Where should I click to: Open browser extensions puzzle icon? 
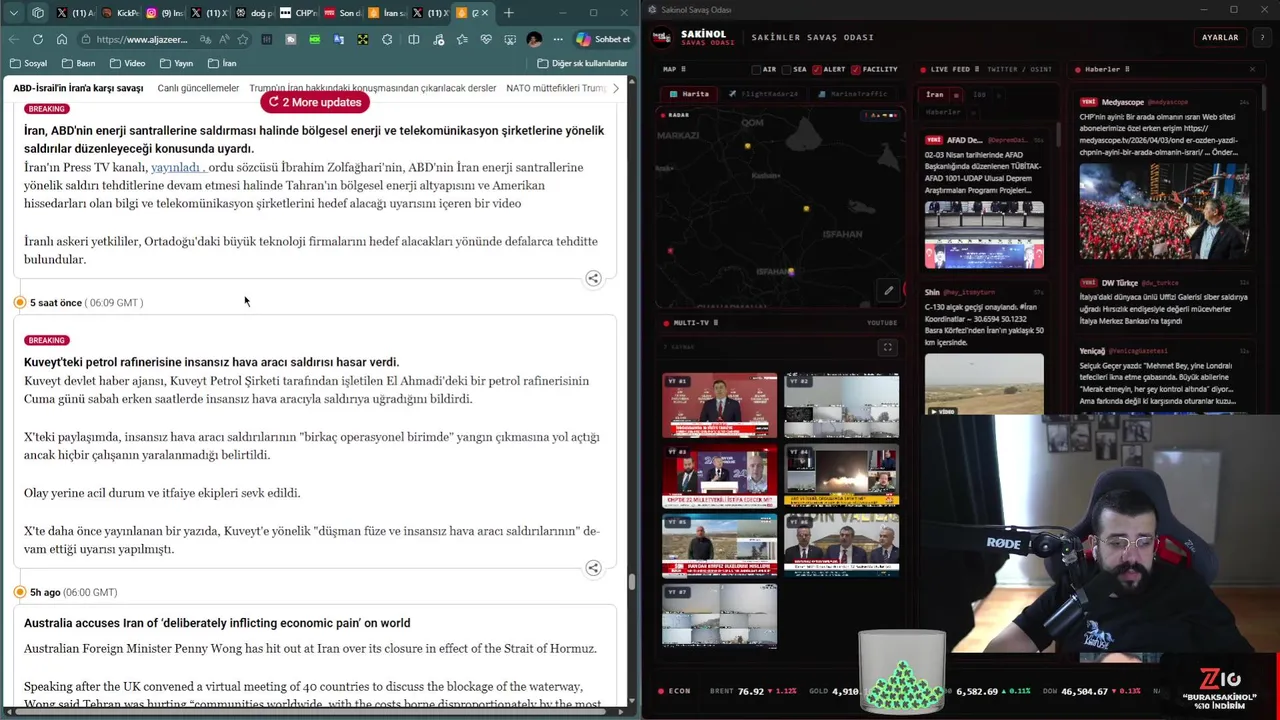click(x=387, y=39)
